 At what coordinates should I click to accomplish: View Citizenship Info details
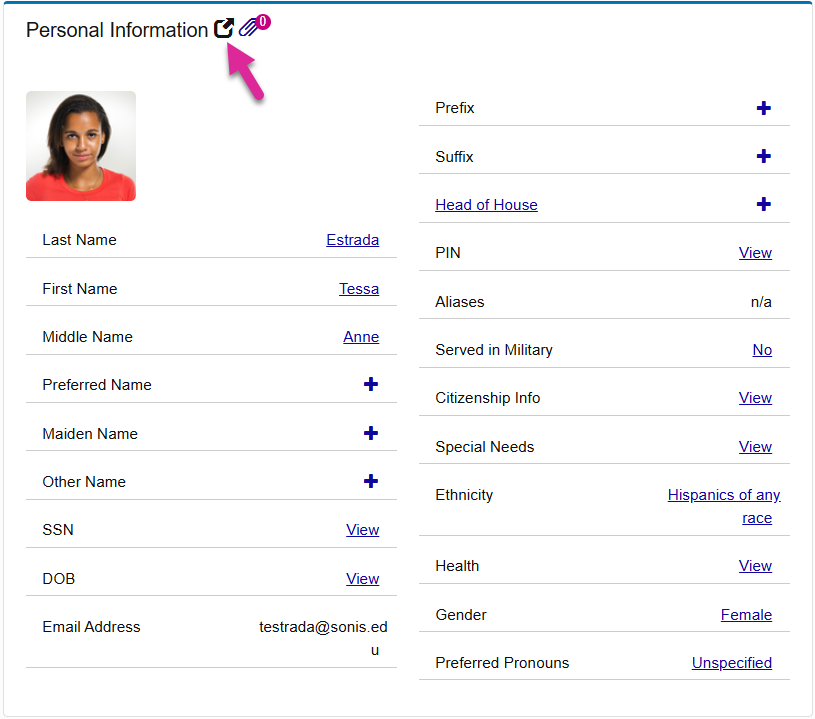pos(755,398)
